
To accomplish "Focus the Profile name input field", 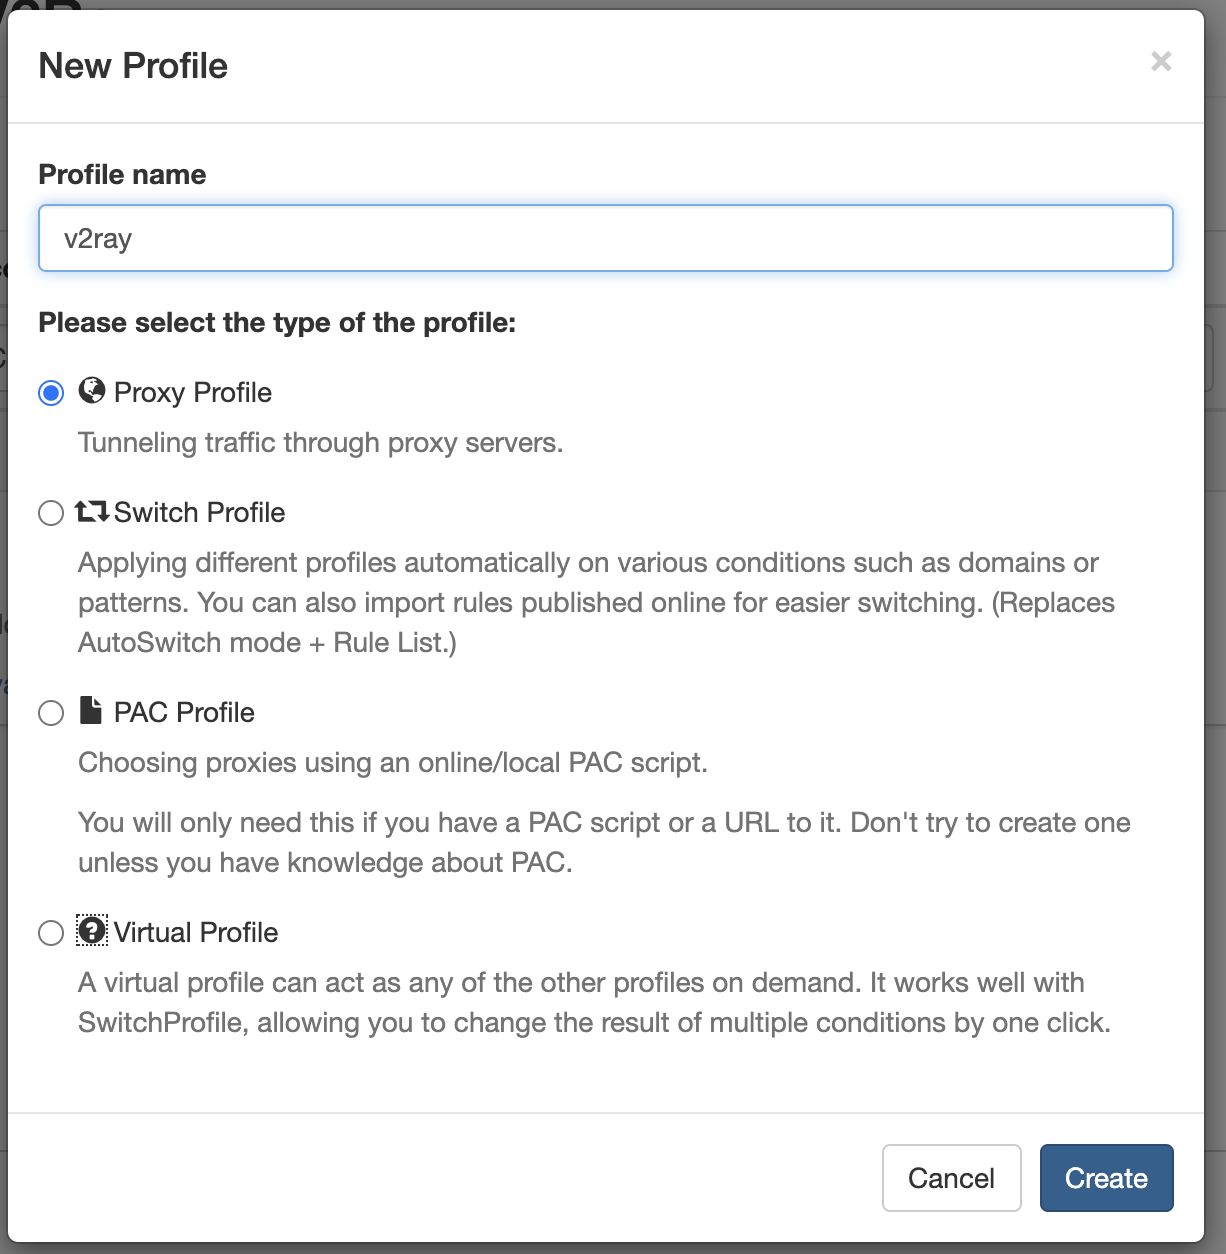I will [605, 238].
